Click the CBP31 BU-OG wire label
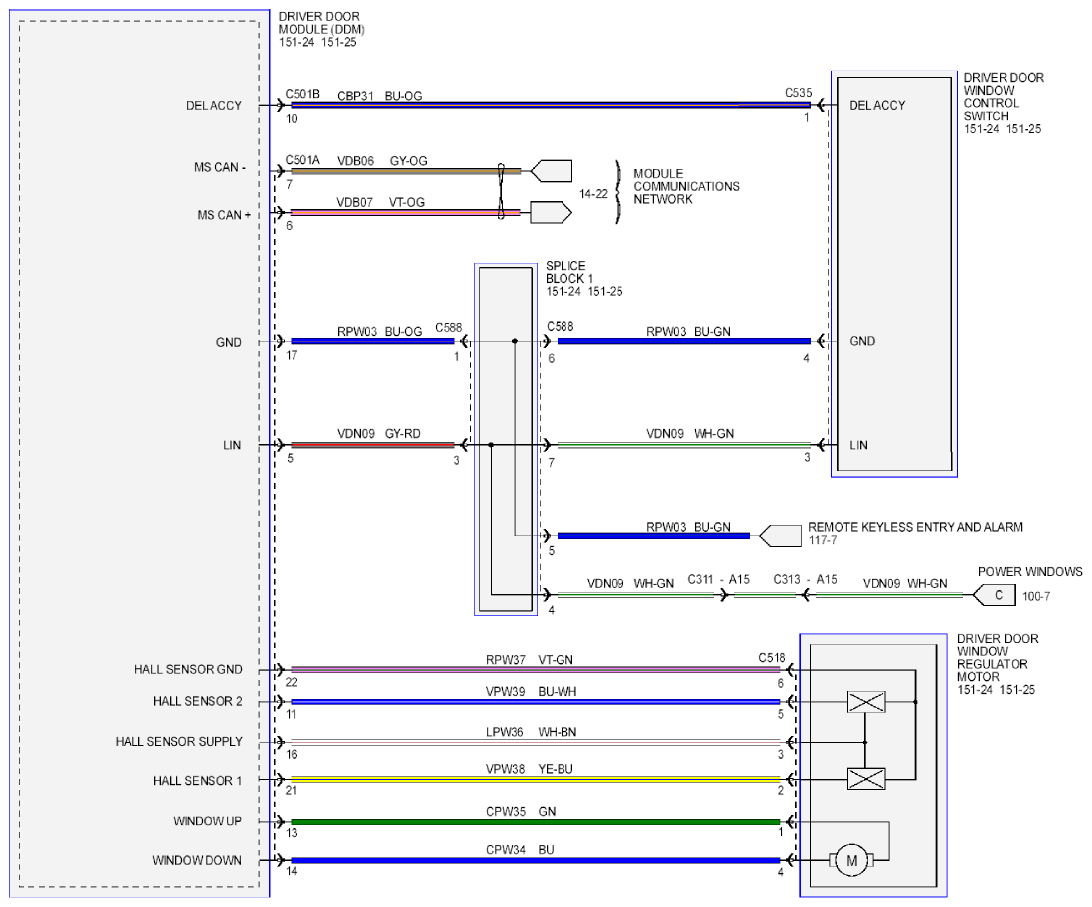Screen dimensions: 1092x907 (x=380, y=96)
